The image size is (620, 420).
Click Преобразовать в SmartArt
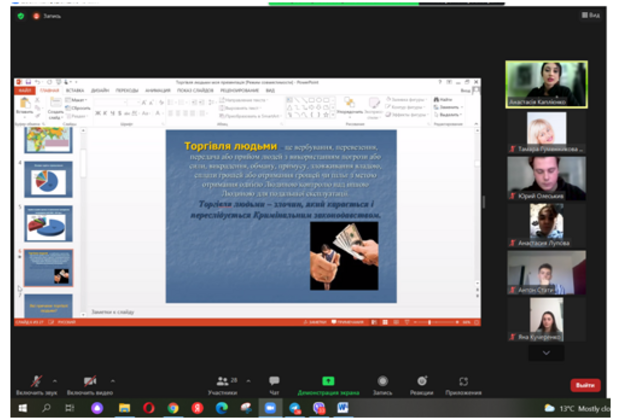[250, 116]
